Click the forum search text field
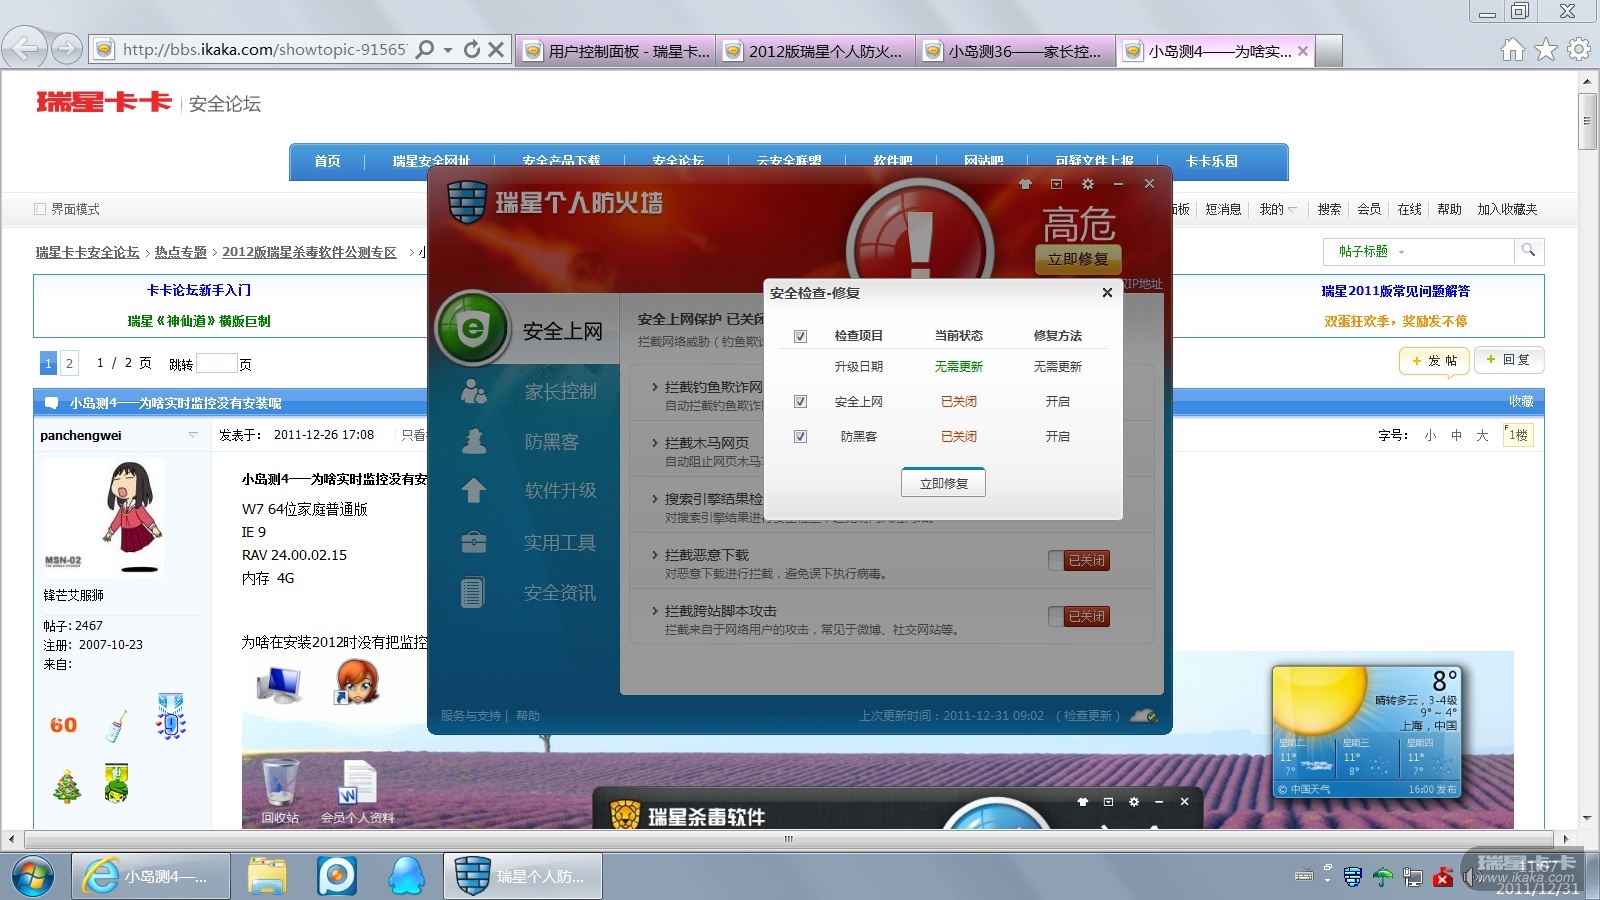Image resolution: width=1600 pixels, height=900 pixels. [x=1460, y=251]
